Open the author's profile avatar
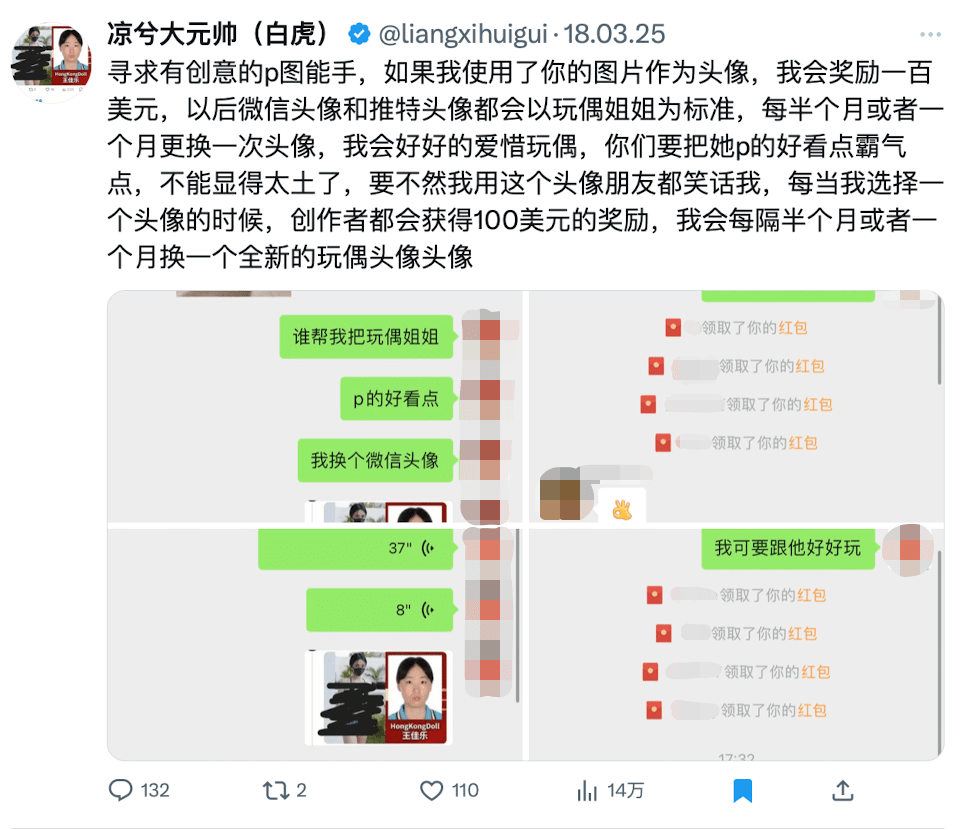This screenshot has width=976, height=830. pos(52,62)
